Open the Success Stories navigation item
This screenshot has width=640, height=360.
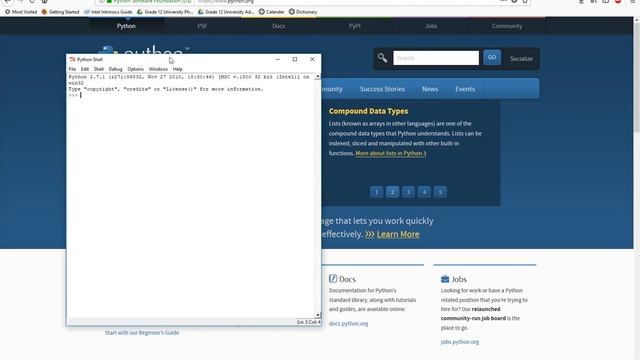[382, 89]
